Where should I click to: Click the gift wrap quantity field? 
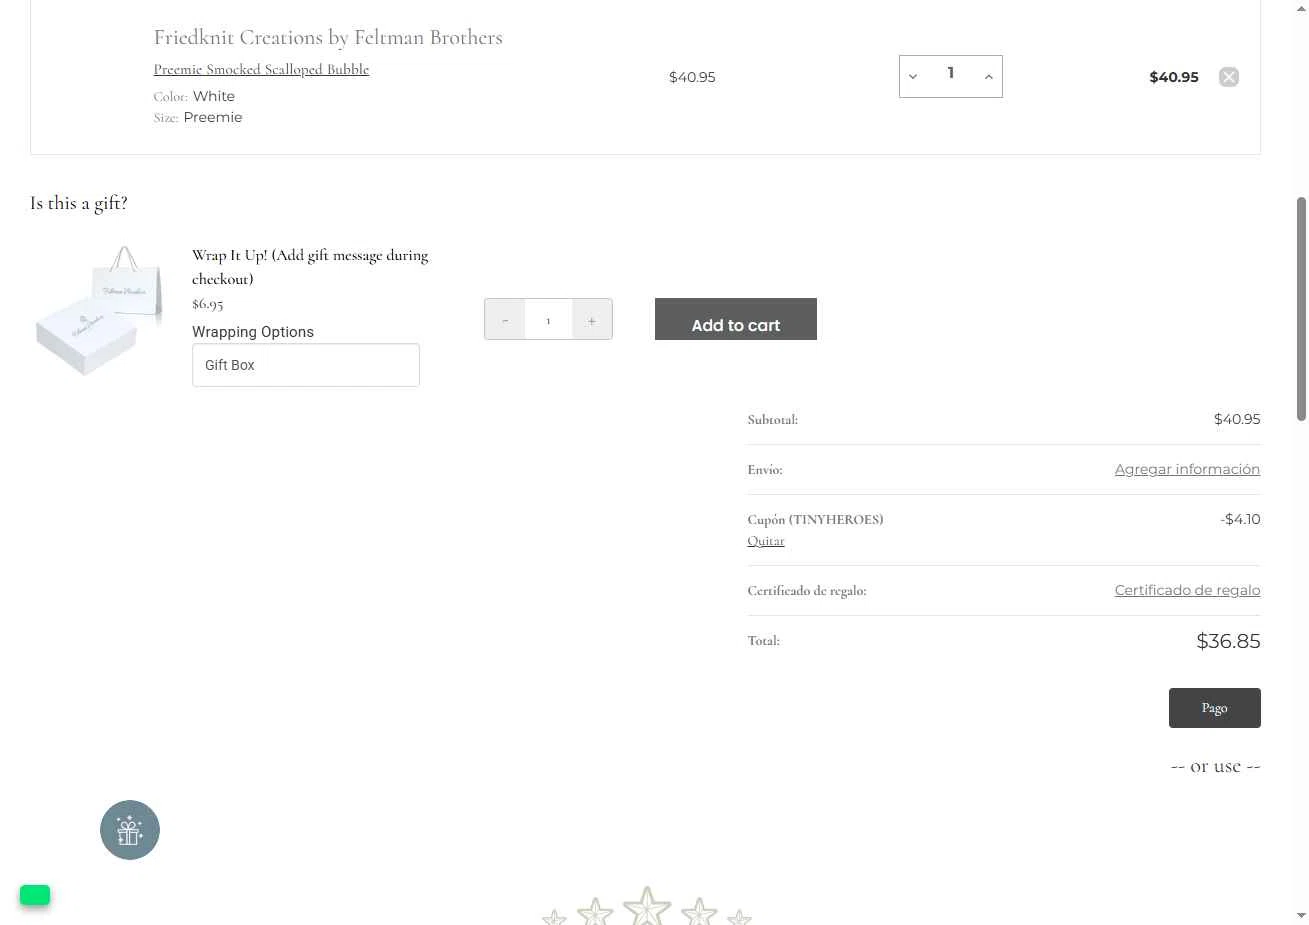tap(548, 320)
